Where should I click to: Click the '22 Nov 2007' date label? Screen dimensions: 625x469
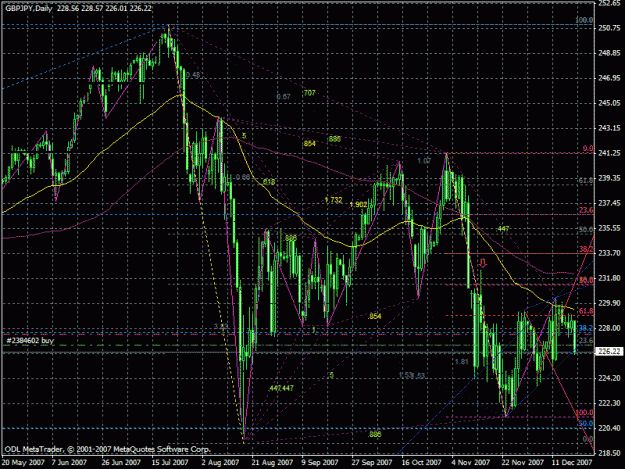[x=523, y=462]
